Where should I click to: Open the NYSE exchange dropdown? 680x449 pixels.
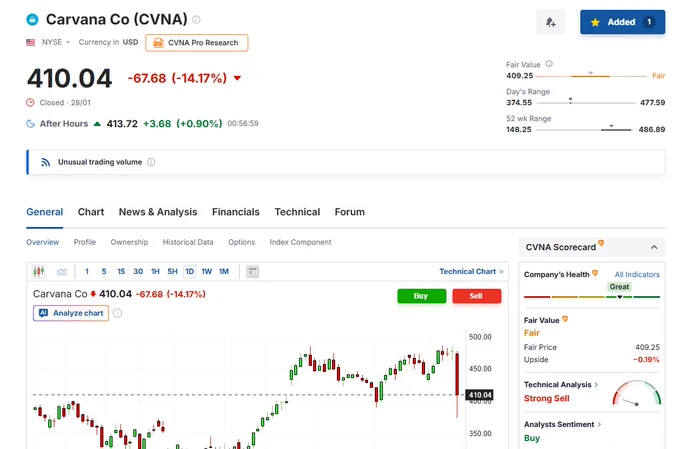pos(56,42)
